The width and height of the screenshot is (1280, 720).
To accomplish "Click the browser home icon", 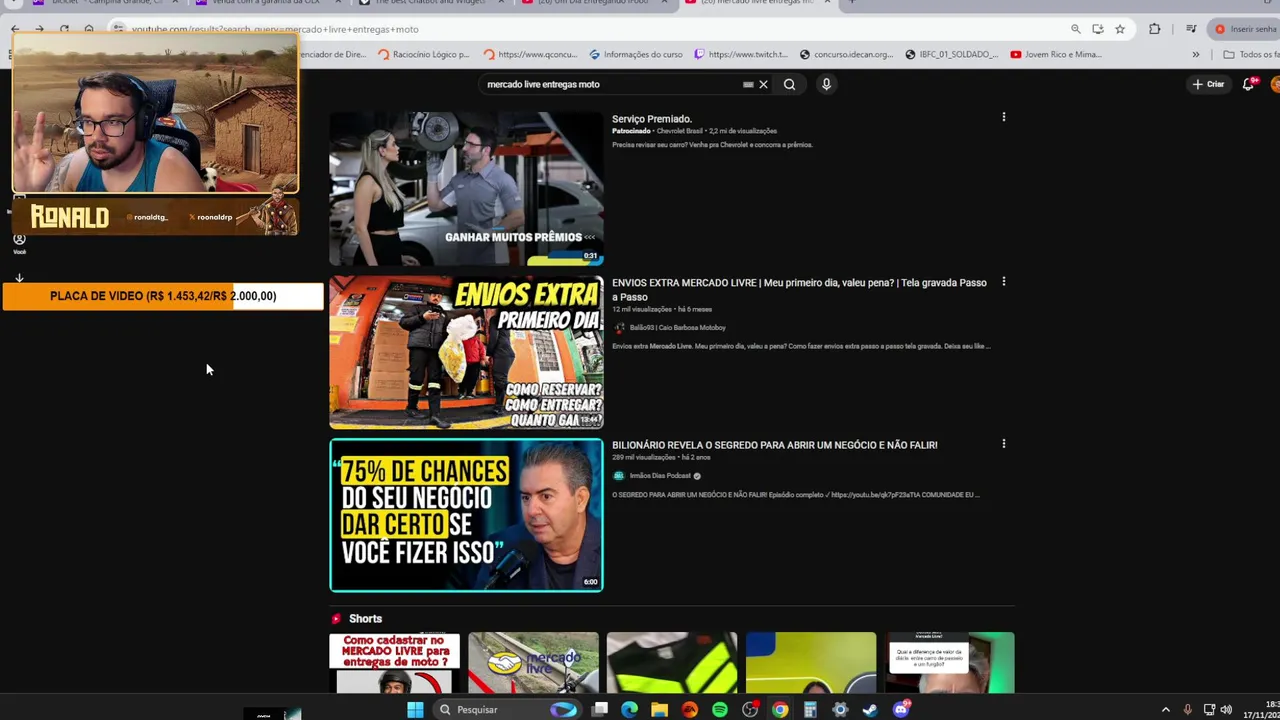I will coord(89,29).
